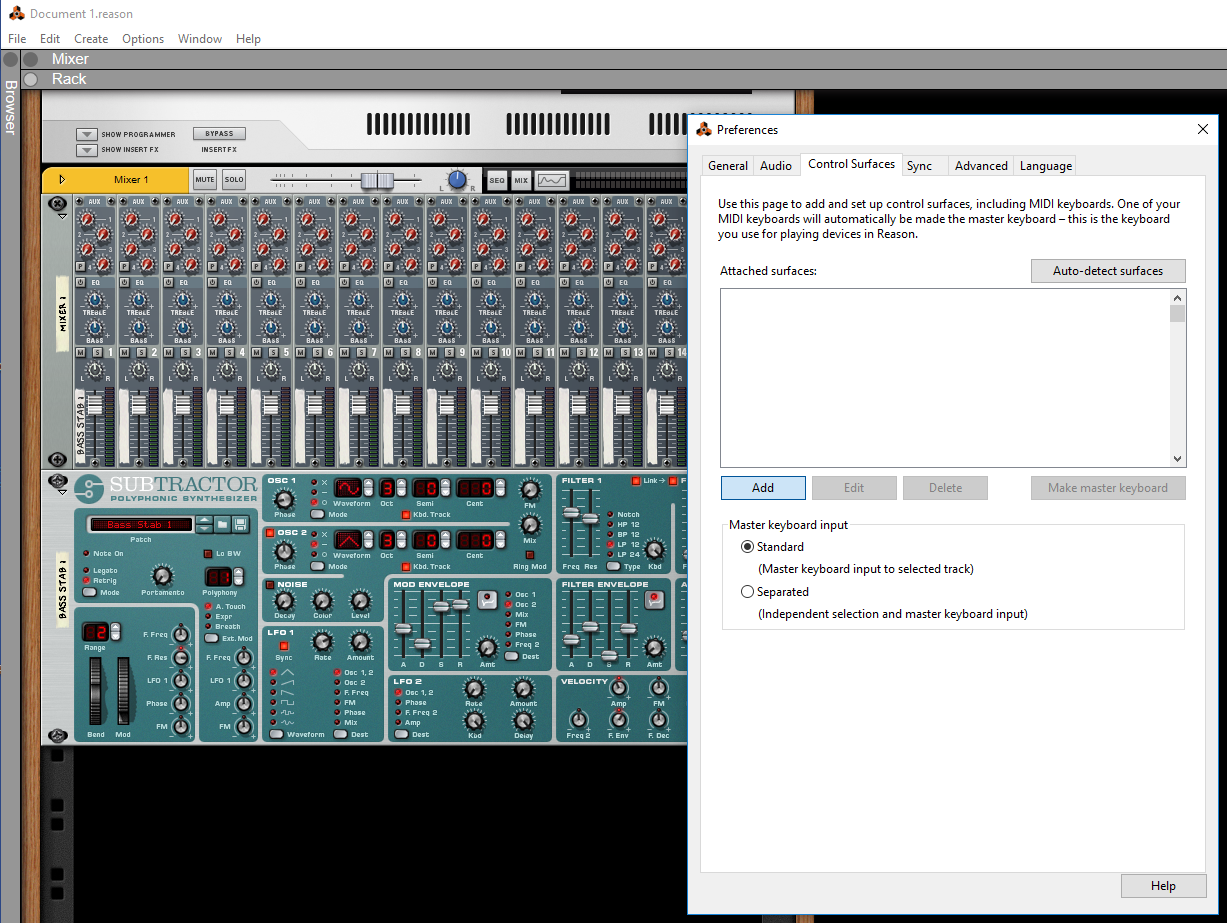Screen dimensions: 1227x923
Task: Click Subtractor logo icon
Action: click(x=89, y=490)
